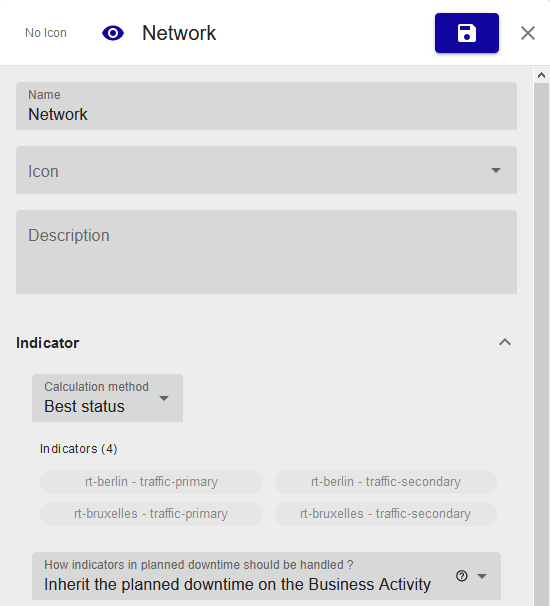
Task: Select the rt-bruxelles - traffic-primary indicator chip
Action: click(x=152, y=514)
